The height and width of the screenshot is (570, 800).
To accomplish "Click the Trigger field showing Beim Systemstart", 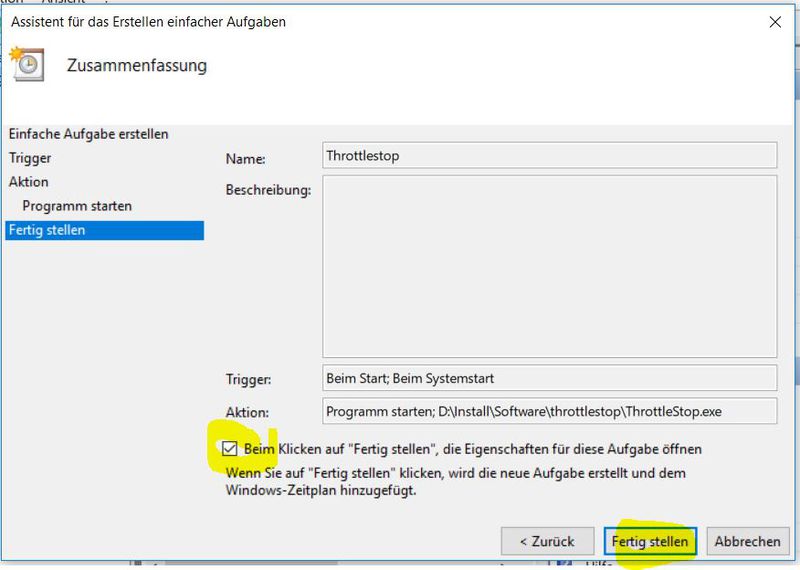I will pyautogui.click(x=549, y=378).
